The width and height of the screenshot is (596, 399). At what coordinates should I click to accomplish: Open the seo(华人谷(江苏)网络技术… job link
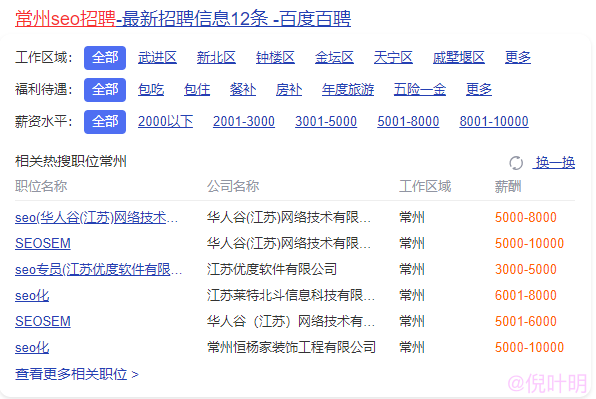(96, 218)
